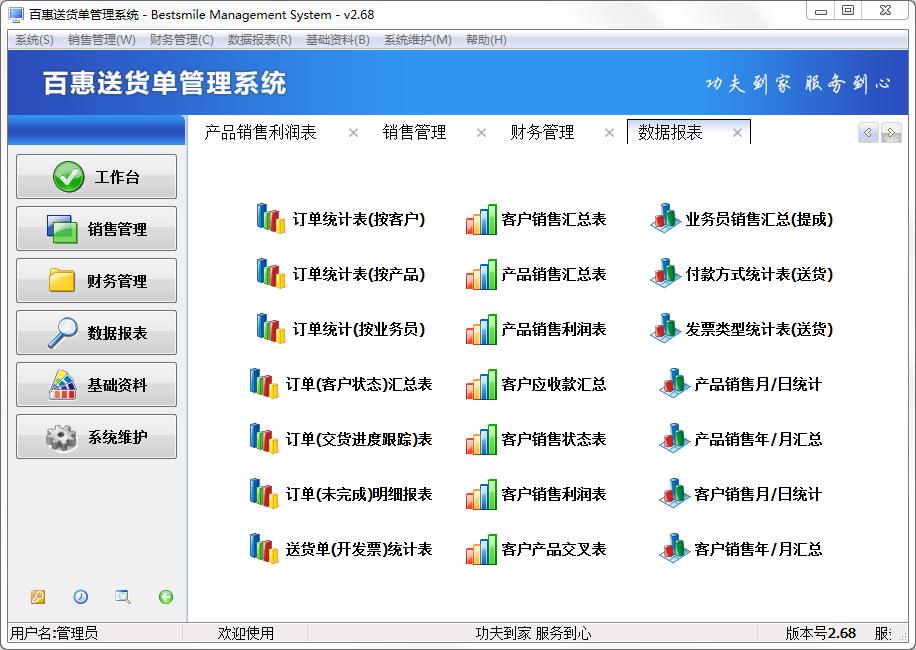
Task: Open the 销售管理 sidebar button
Action: [96, 228]
